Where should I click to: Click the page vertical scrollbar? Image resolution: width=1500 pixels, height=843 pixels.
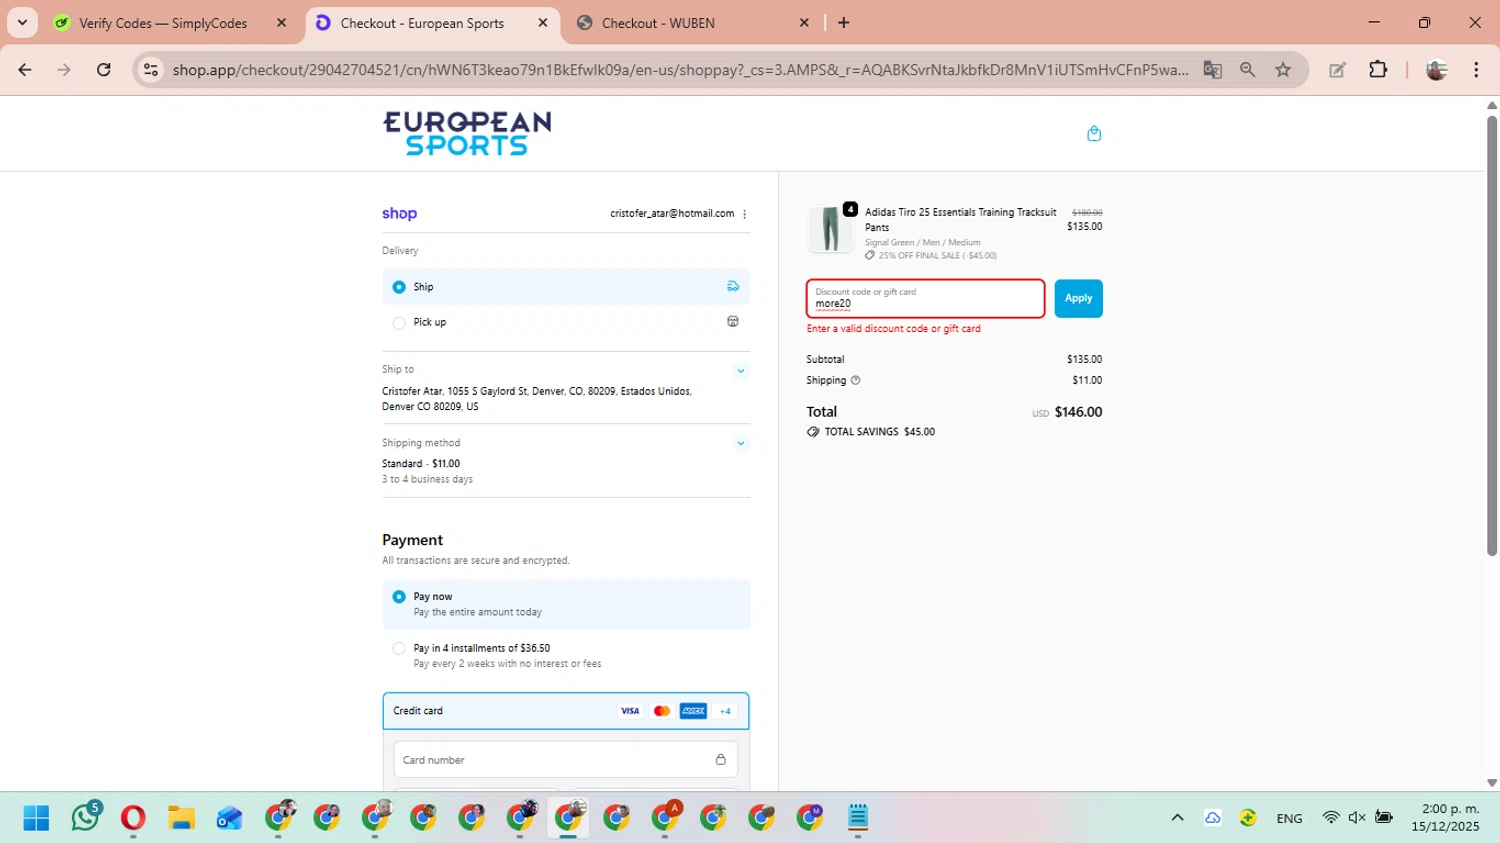tap(1491, 336)
